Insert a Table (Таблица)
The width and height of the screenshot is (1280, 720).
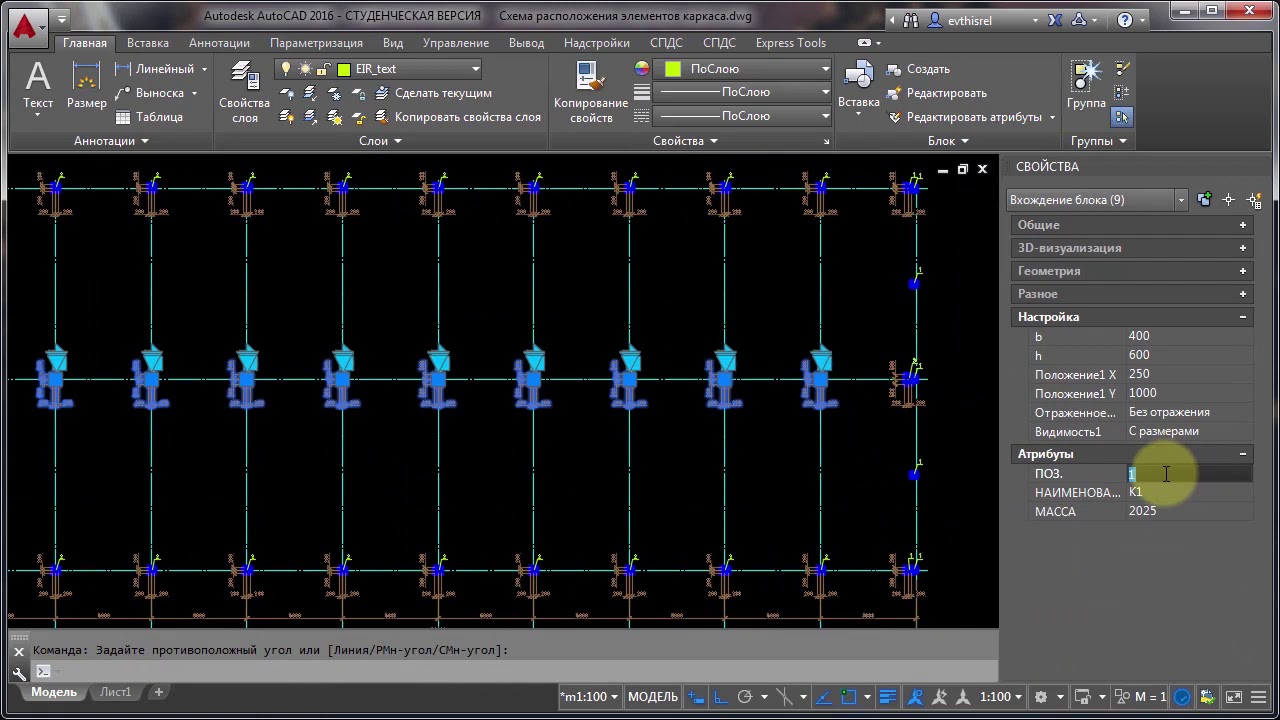149,117
